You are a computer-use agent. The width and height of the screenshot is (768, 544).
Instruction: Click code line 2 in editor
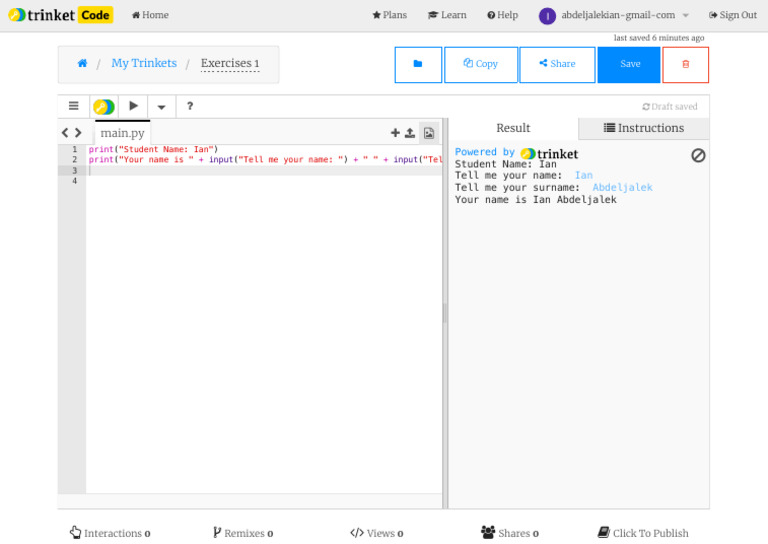[264, 160]
